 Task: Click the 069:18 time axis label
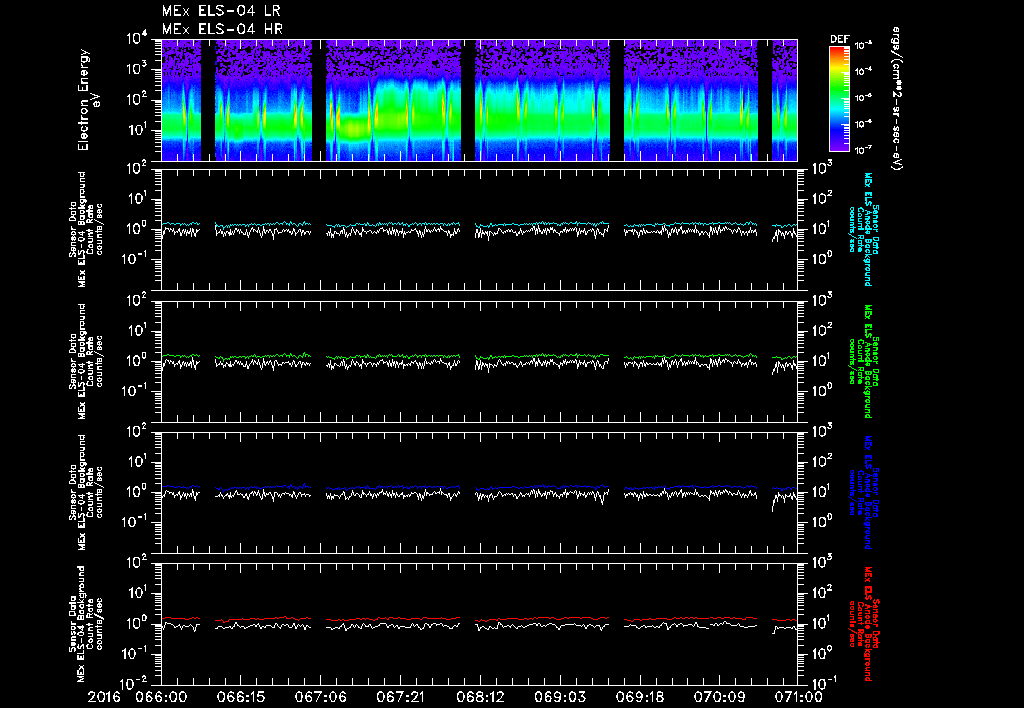point(640,697)
